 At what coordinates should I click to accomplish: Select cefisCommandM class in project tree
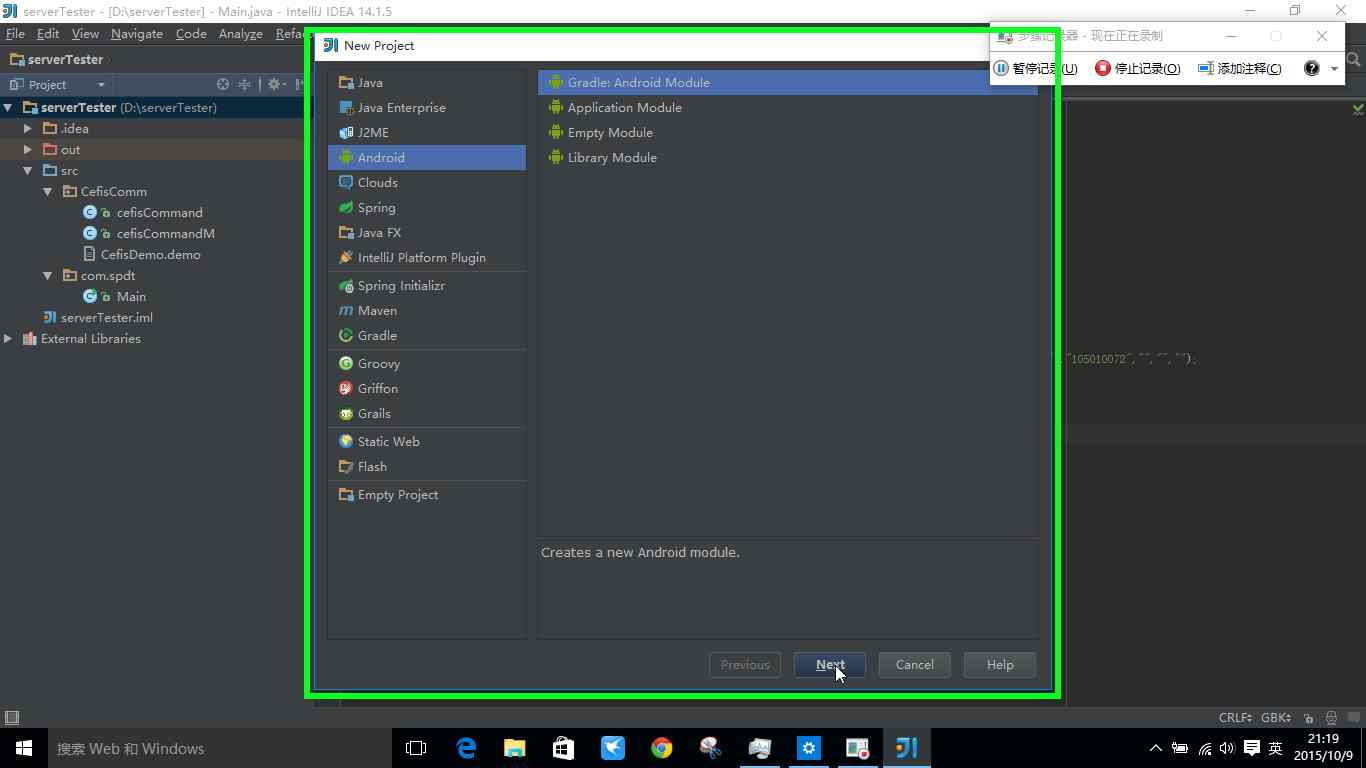pyautogui.click(x=165, y=233)
